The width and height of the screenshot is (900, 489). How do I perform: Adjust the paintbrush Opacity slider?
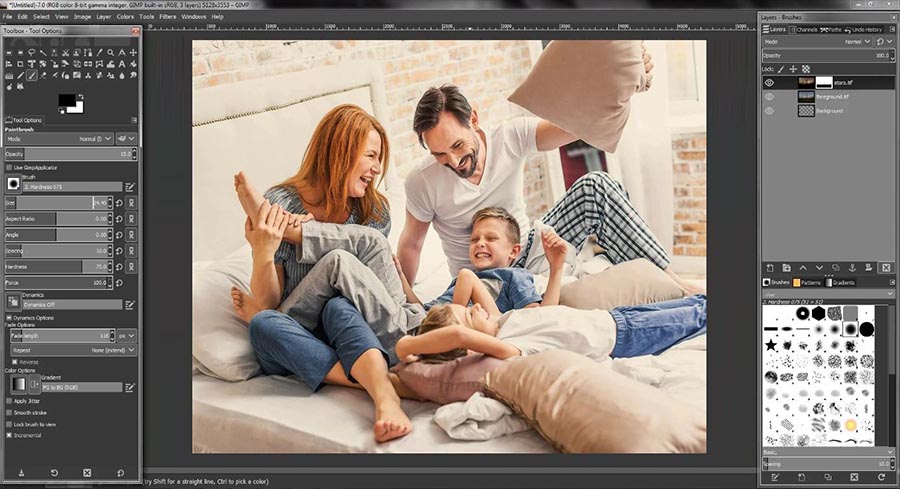tap(70, 154)
